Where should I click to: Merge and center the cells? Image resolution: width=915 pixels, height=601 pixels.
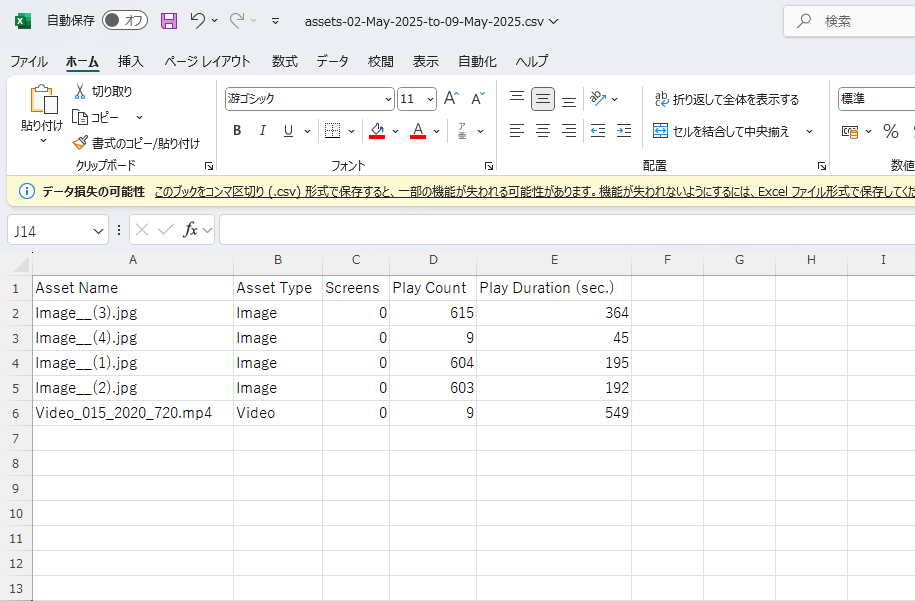point(721,131)
